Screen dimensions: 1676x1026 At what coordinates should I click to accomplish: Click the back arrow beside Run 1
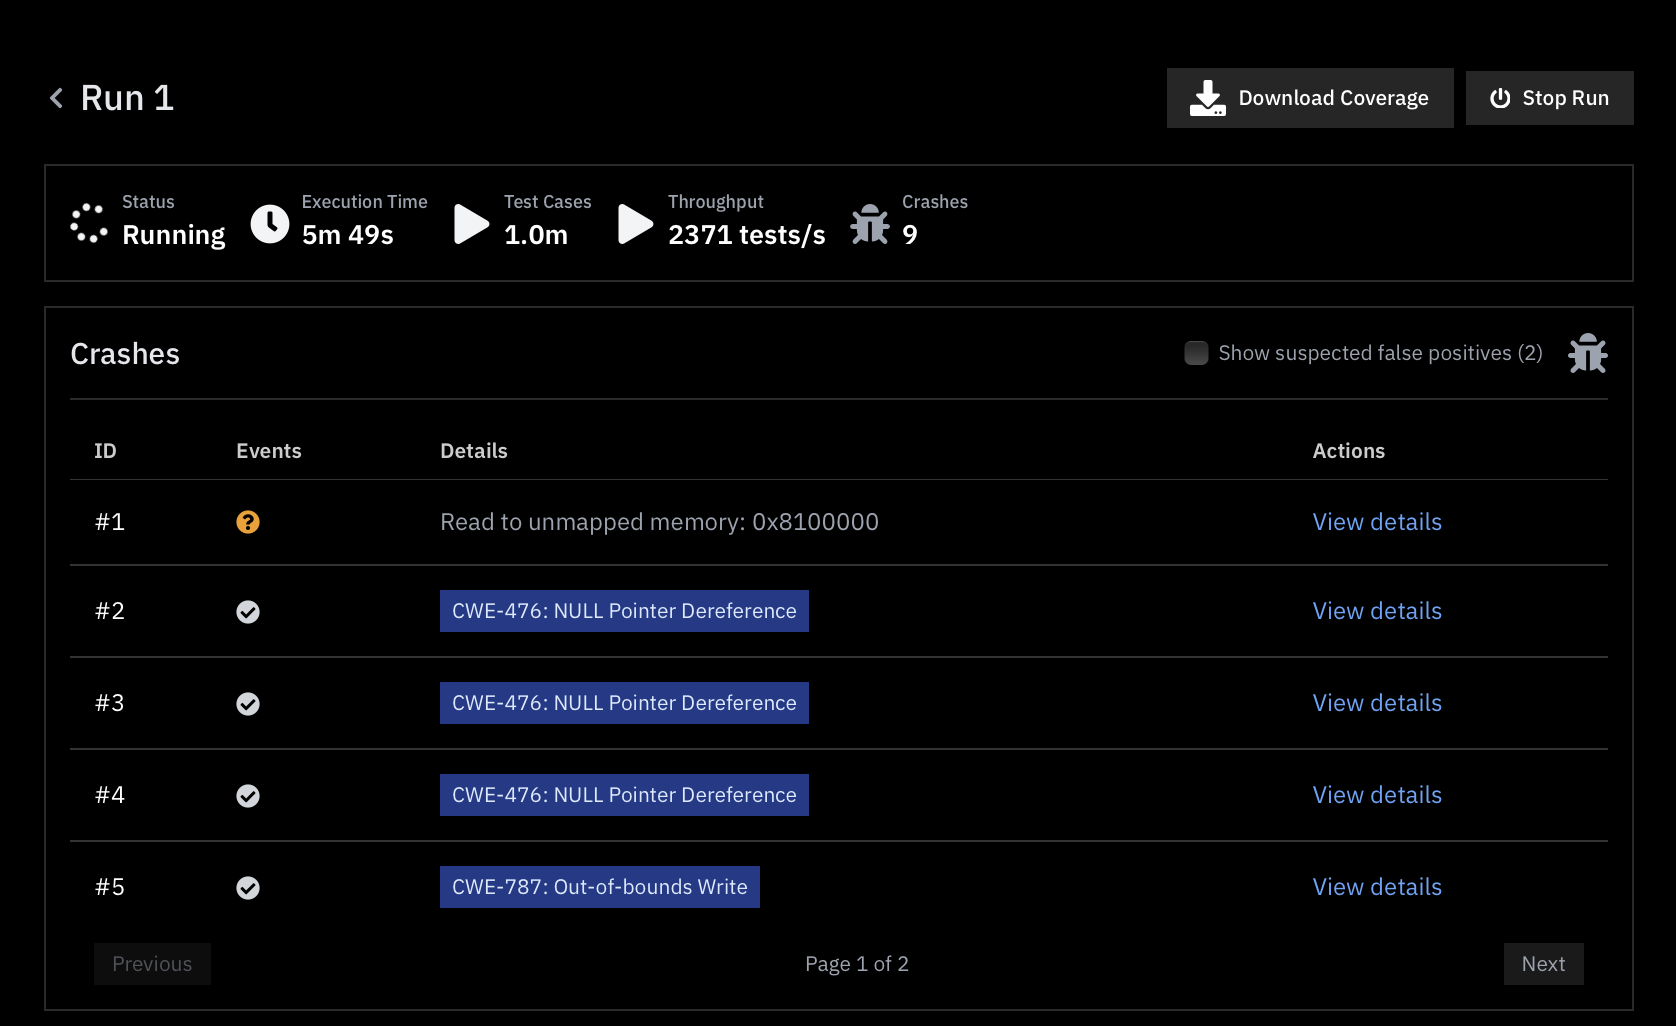point(57,98)
